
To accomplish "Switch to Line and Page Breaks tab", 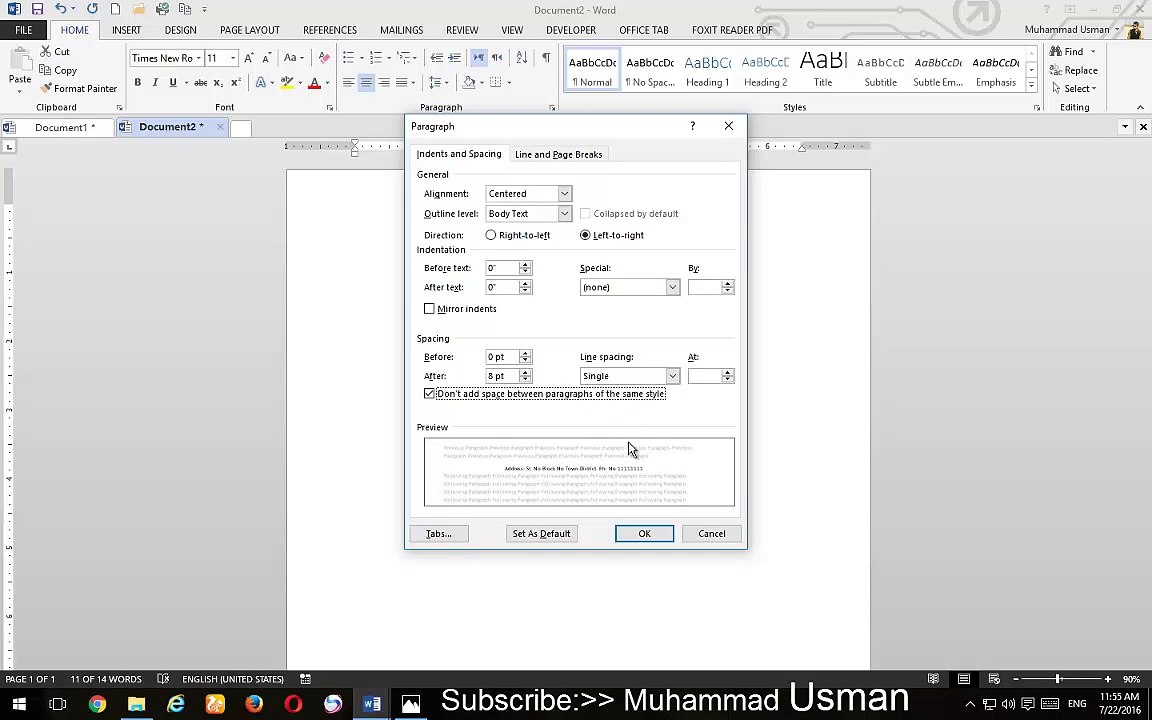I will coord(558,154).
